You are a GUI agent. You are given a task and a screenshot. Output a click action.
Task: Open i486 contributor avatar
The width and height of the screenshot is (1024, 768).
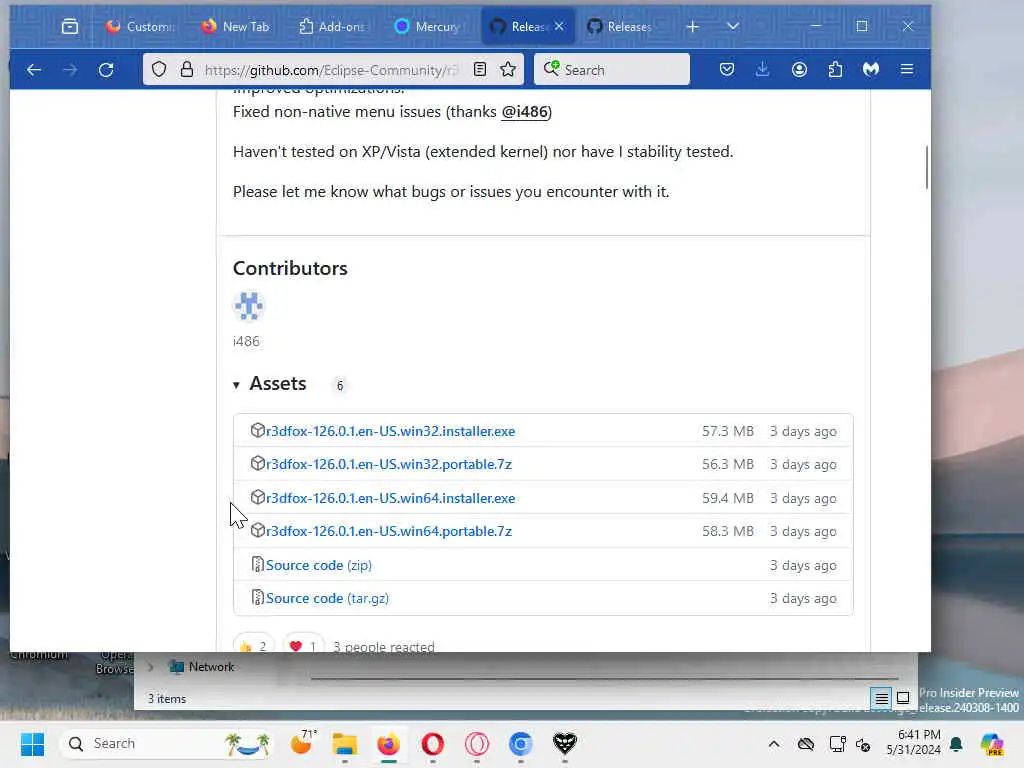(248, 306)
